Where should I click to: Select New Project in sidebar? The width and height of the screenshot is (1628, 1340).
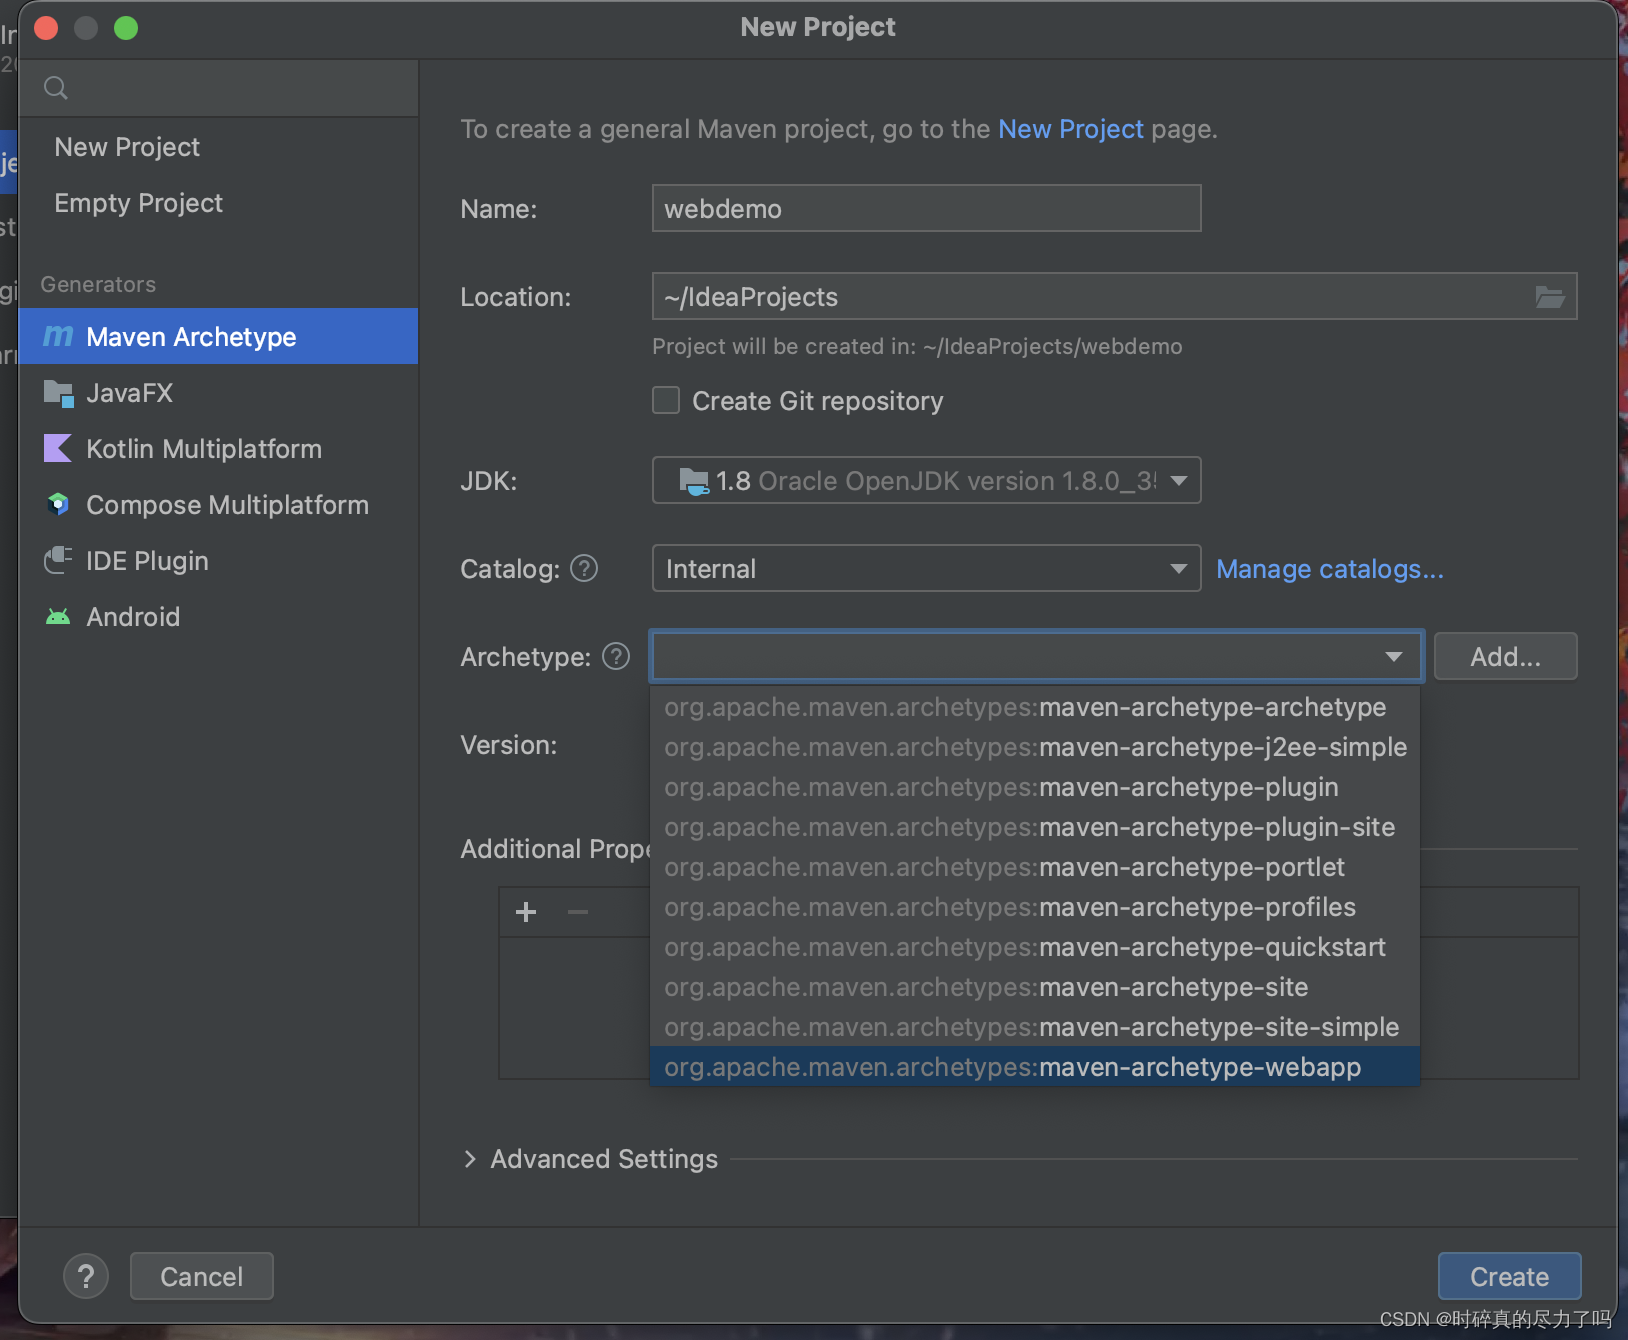tap(218, 147)
